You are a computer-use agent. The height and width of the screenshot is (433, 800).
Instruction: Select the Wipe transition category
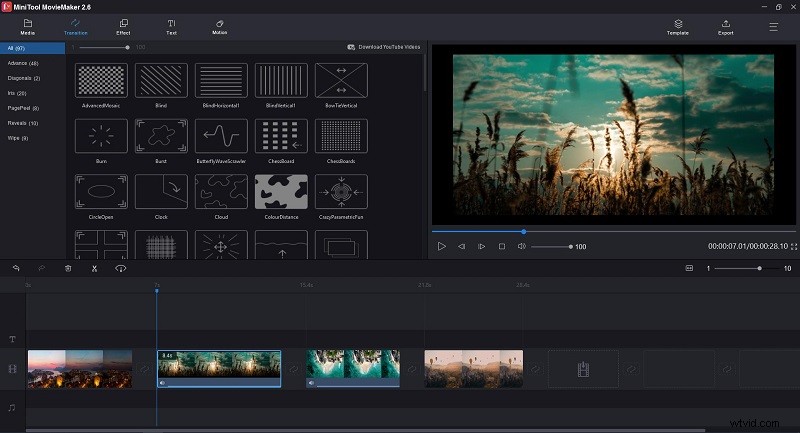[18, 138]
